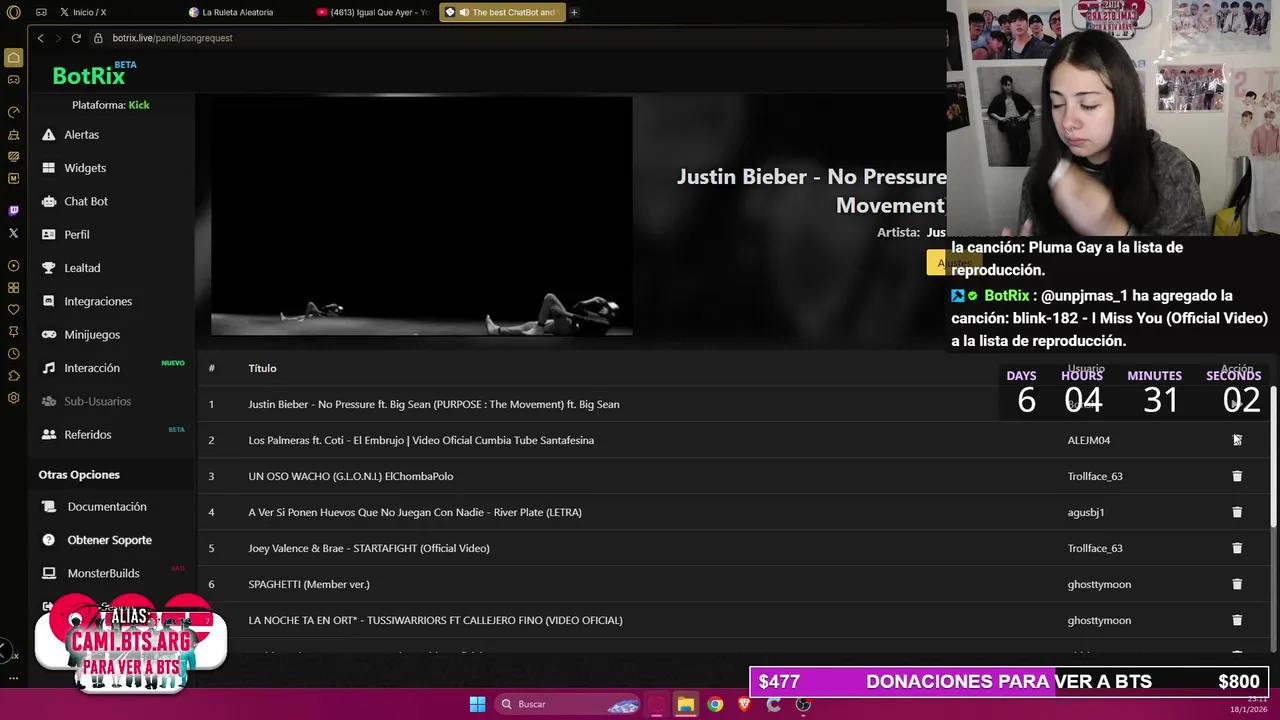1280x720 pixels.
Task: Click Trollface_63 beside UN OSO WACHO
Action: pyautogui.click(x=1095, y=476)
